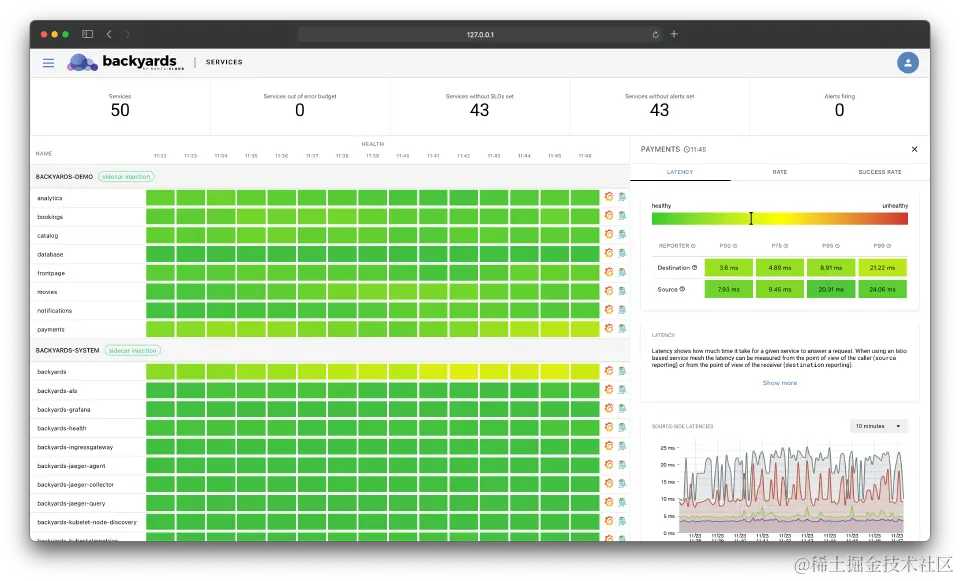Open Grafana dashboard for database service

tap(609, 253)
